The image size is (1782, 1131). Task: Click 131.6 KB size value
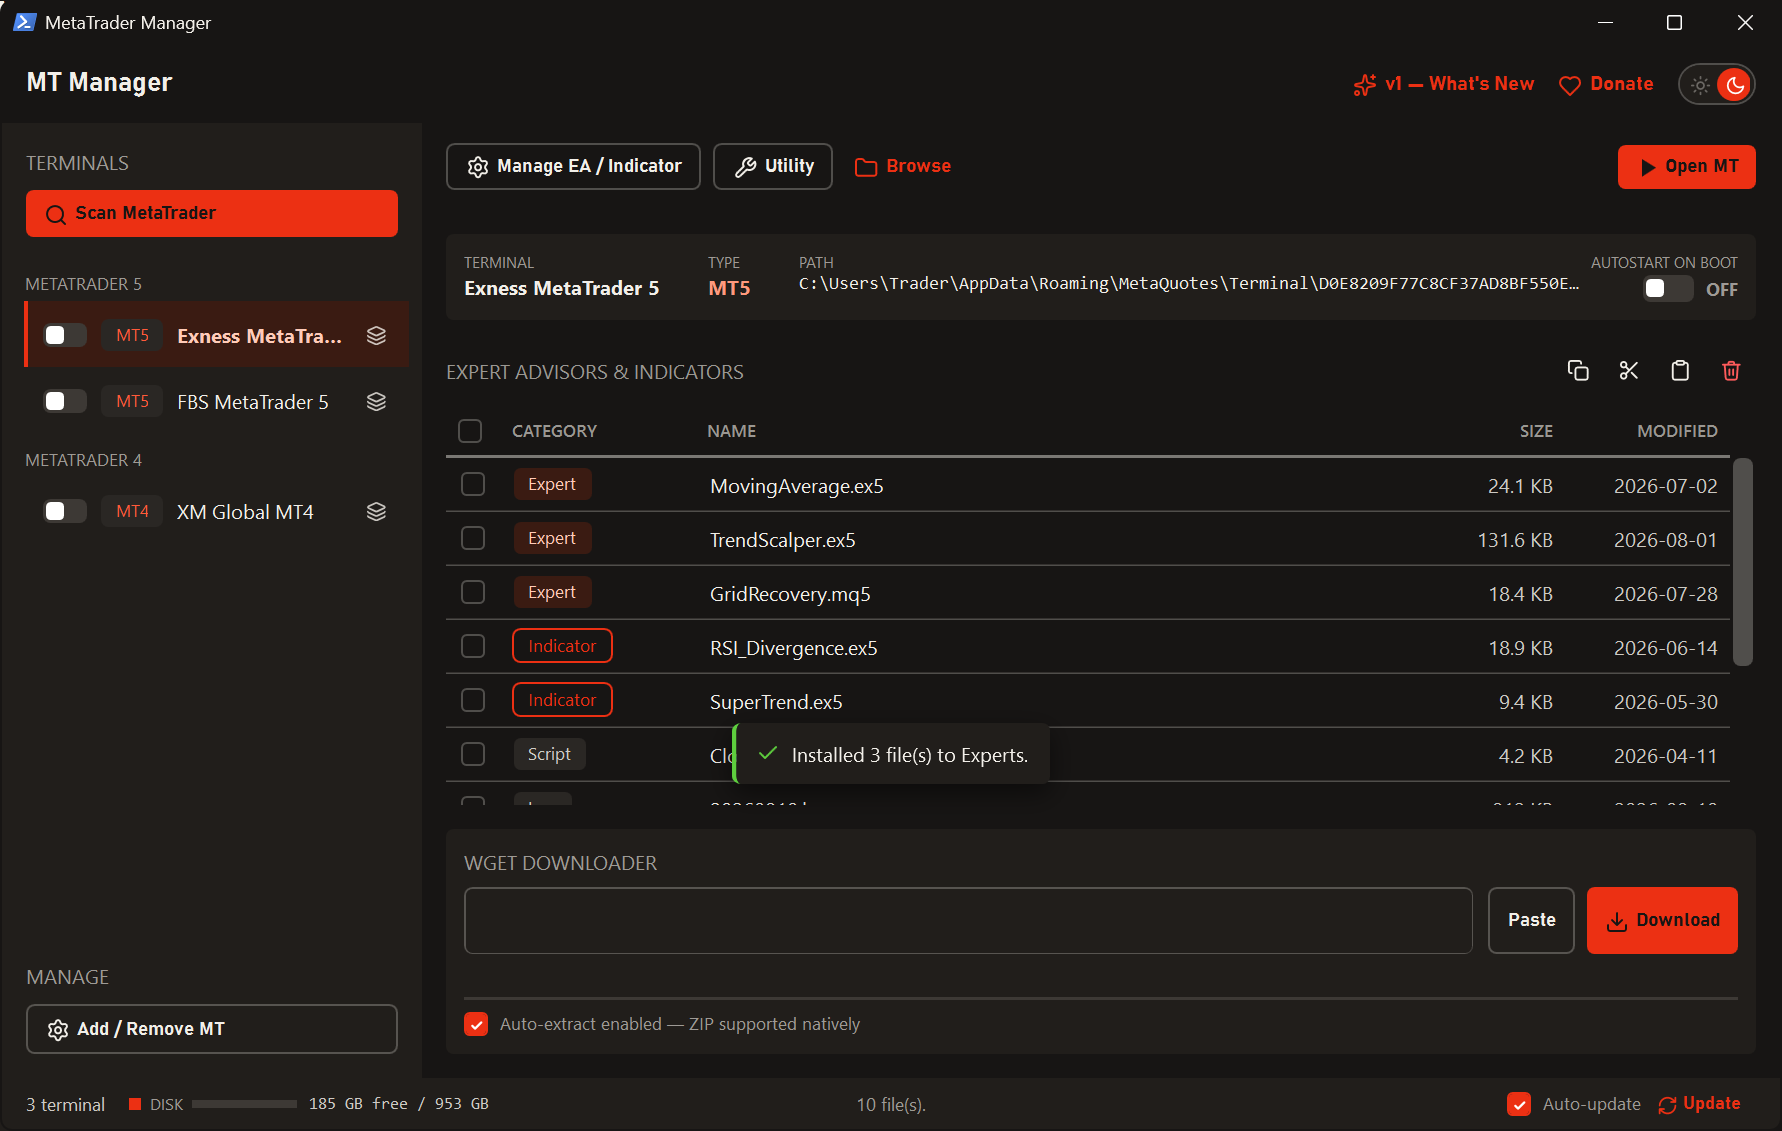tap(1515, 540)
